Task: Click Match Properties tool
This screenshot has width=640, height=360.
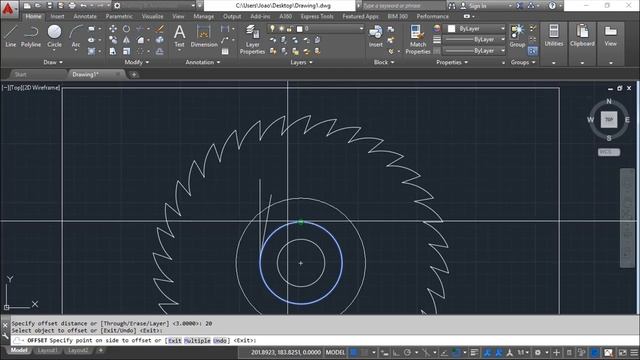Action: pos(418,40)
